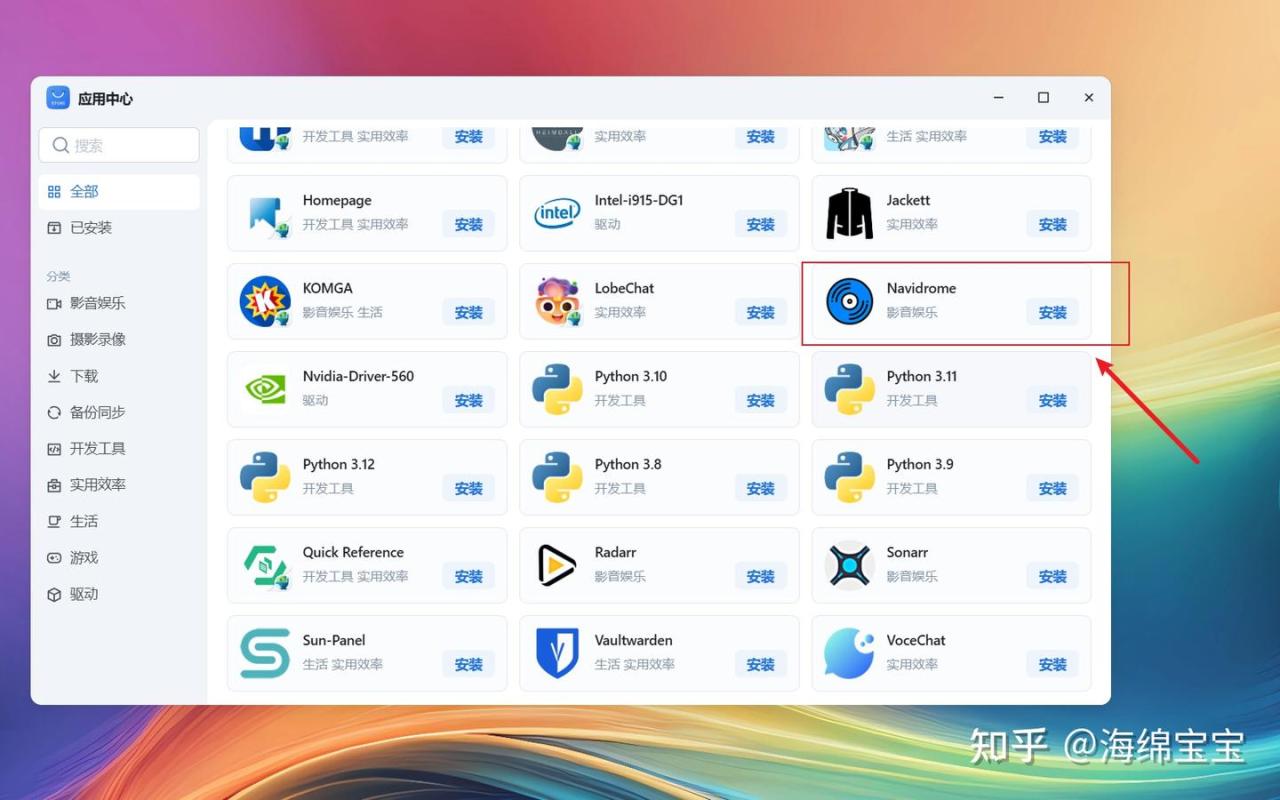This screenshot has height=800, width=1280.
Task: Install the Homepage app
Action: click(x=469, y=224)
